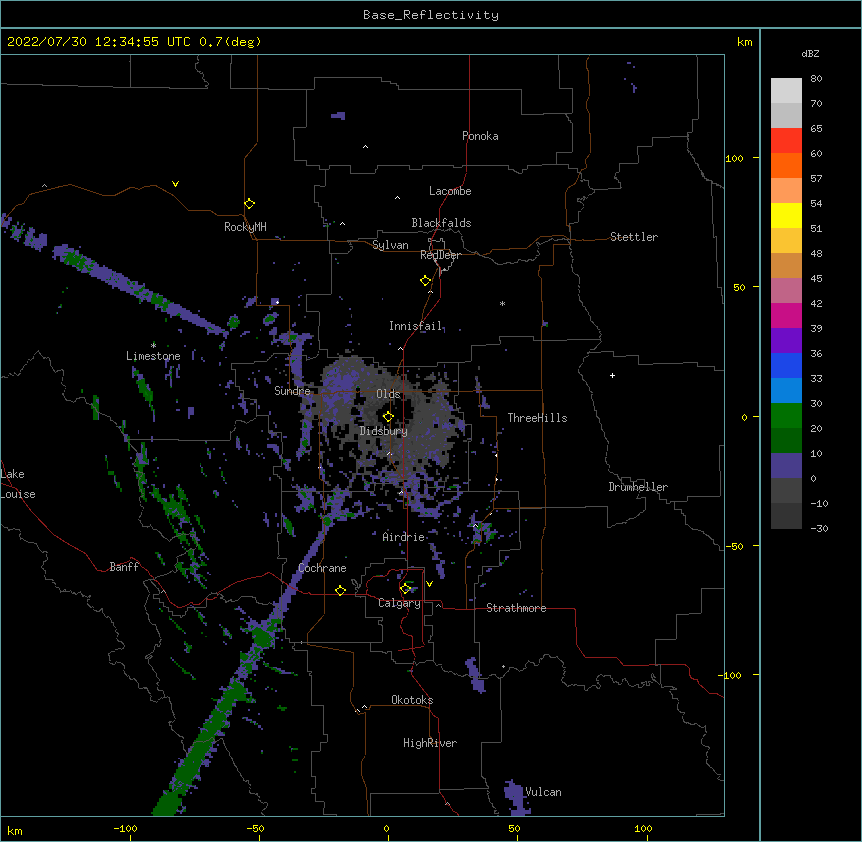Click the yellow diamond marker south of RedDeer
This screenshot has height=842, width=862.
(426, 281)
